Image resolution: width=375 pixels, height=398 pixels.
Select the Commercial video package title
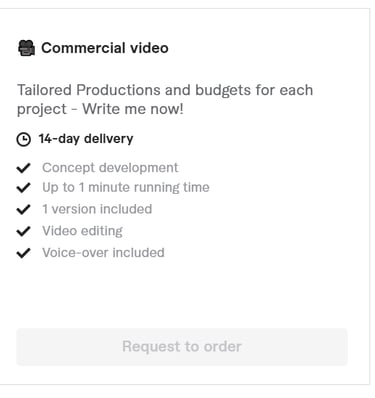pyautogui.click(x=105, y=48)
